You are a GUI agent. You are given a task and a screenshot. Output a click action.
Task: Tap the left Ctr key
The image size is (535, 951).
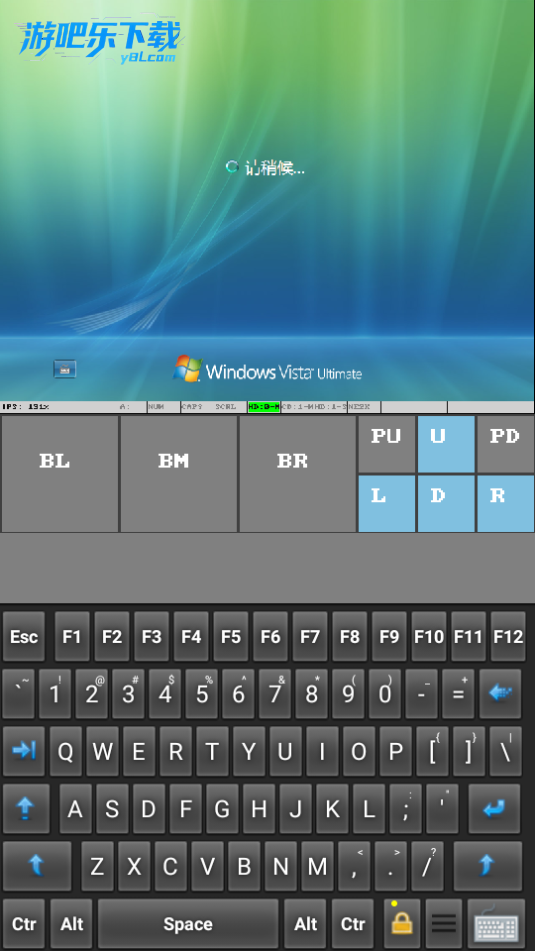[x=24, y=924]
